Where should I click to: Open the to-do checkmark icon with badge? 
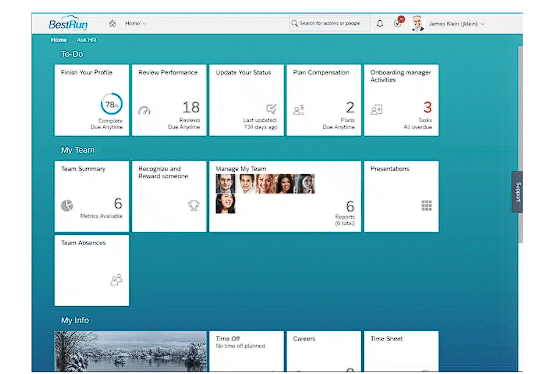(398, 23)
